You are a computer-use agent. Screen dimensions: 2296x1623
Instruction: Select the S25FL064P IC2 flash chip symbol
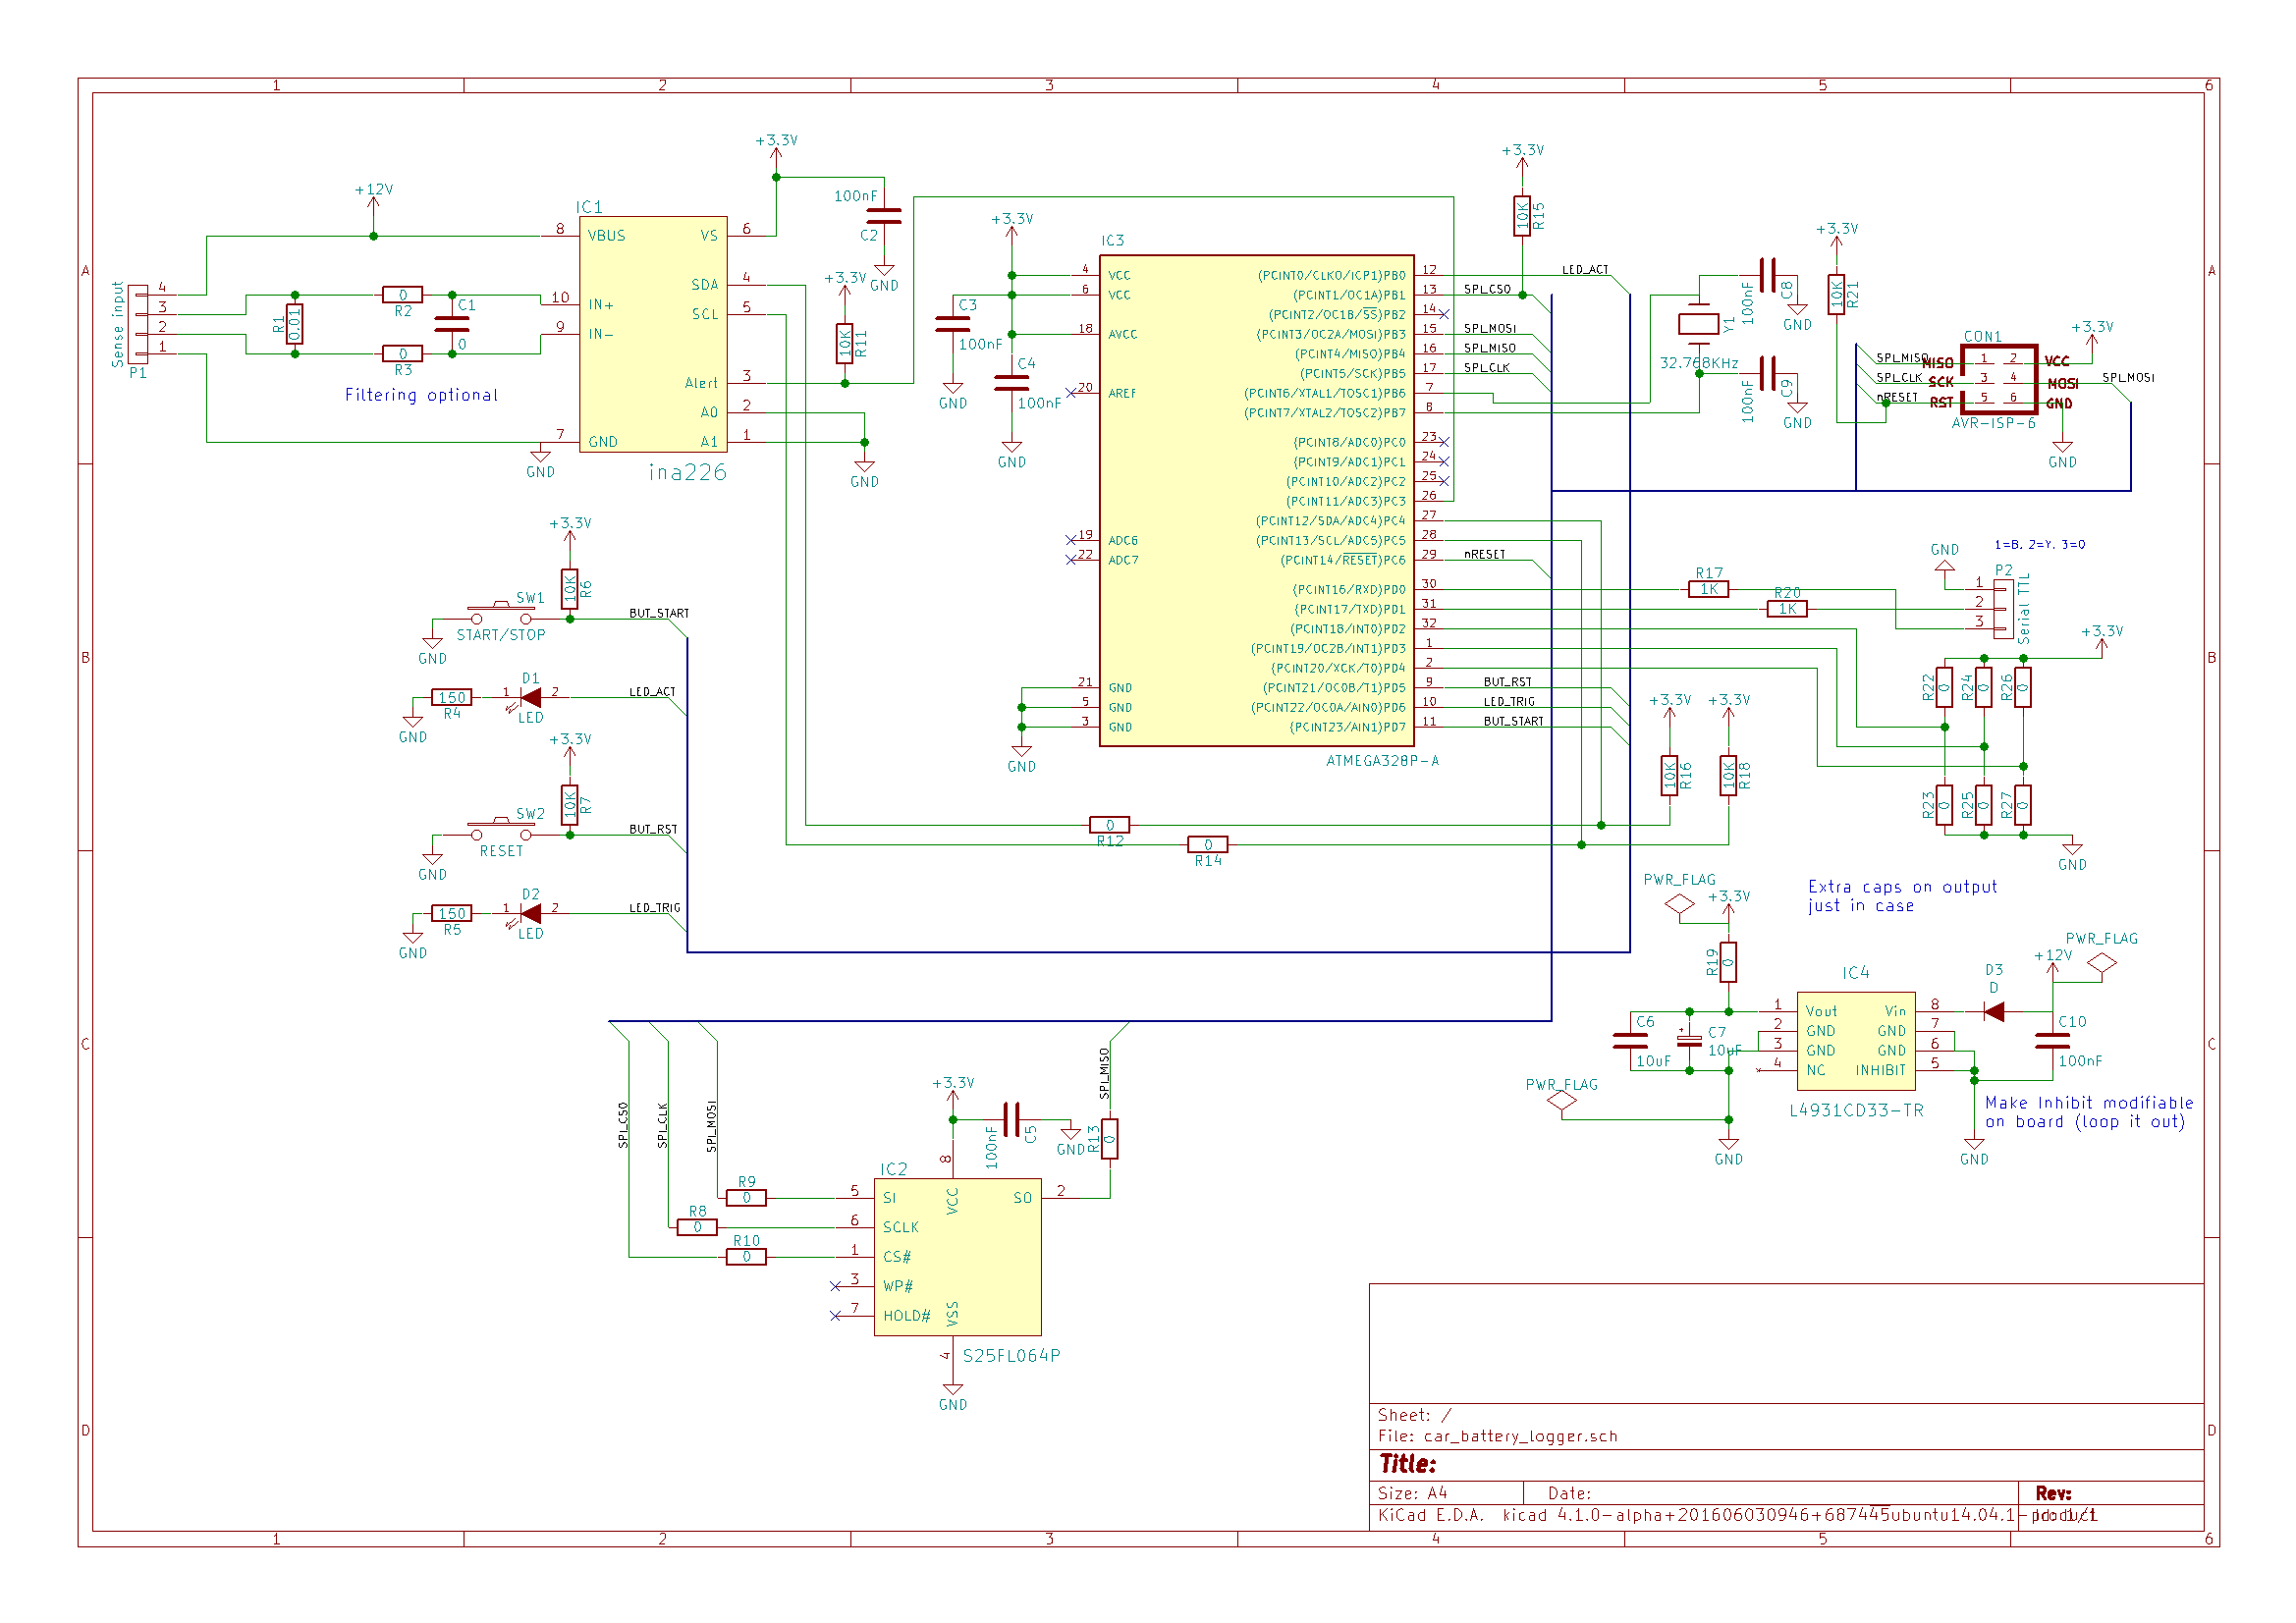(x=957, y=1256)
